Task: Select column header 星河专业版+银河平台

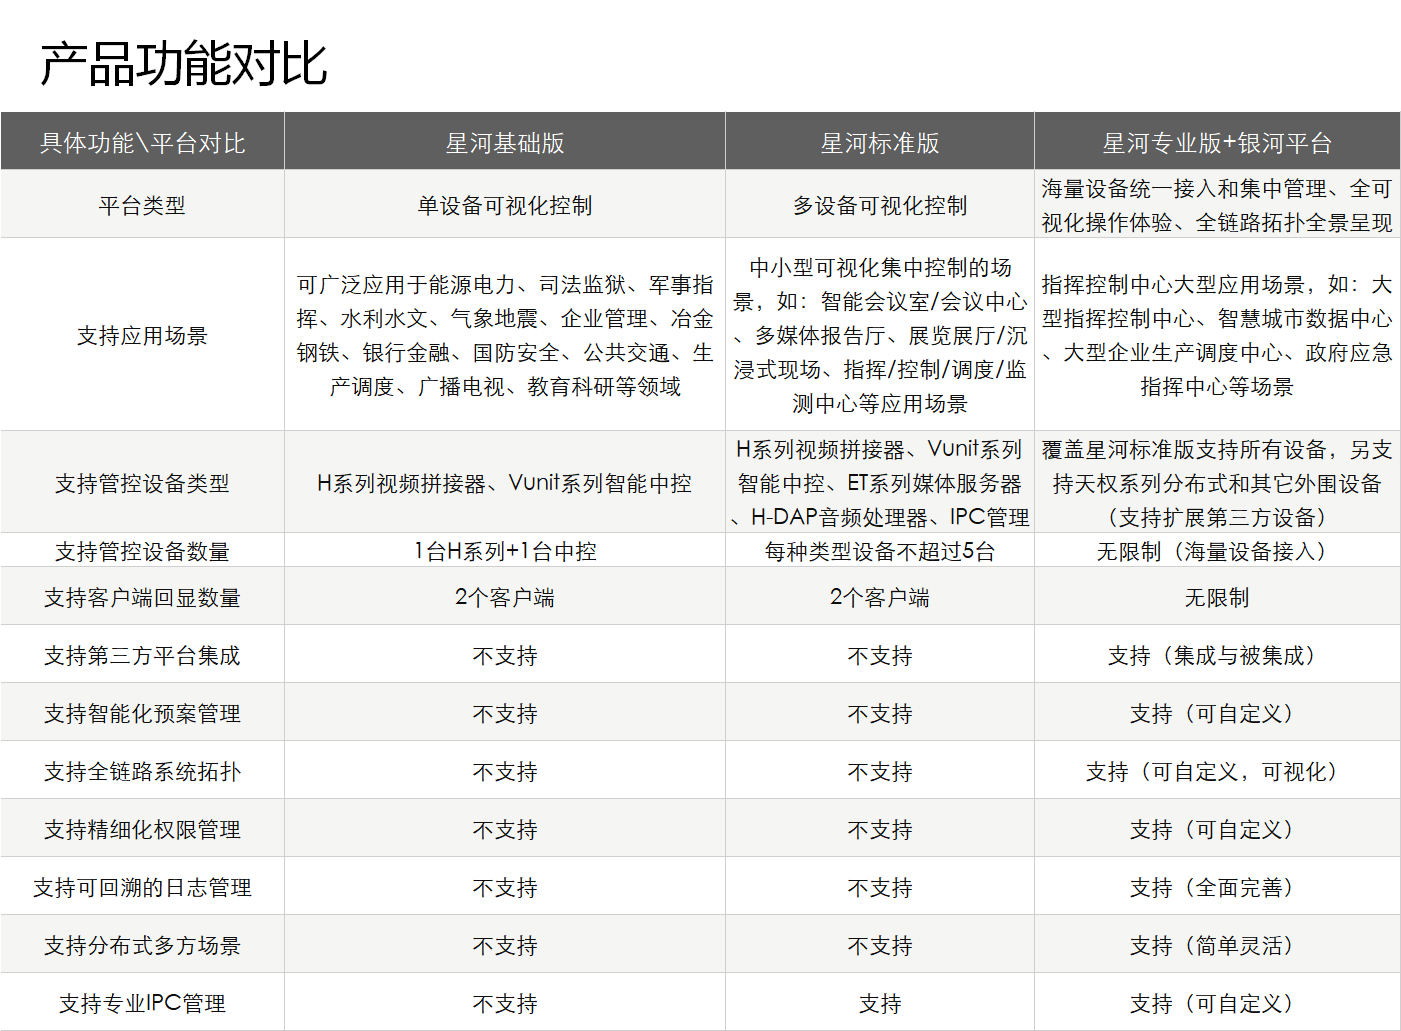Action: point(1217,143)
